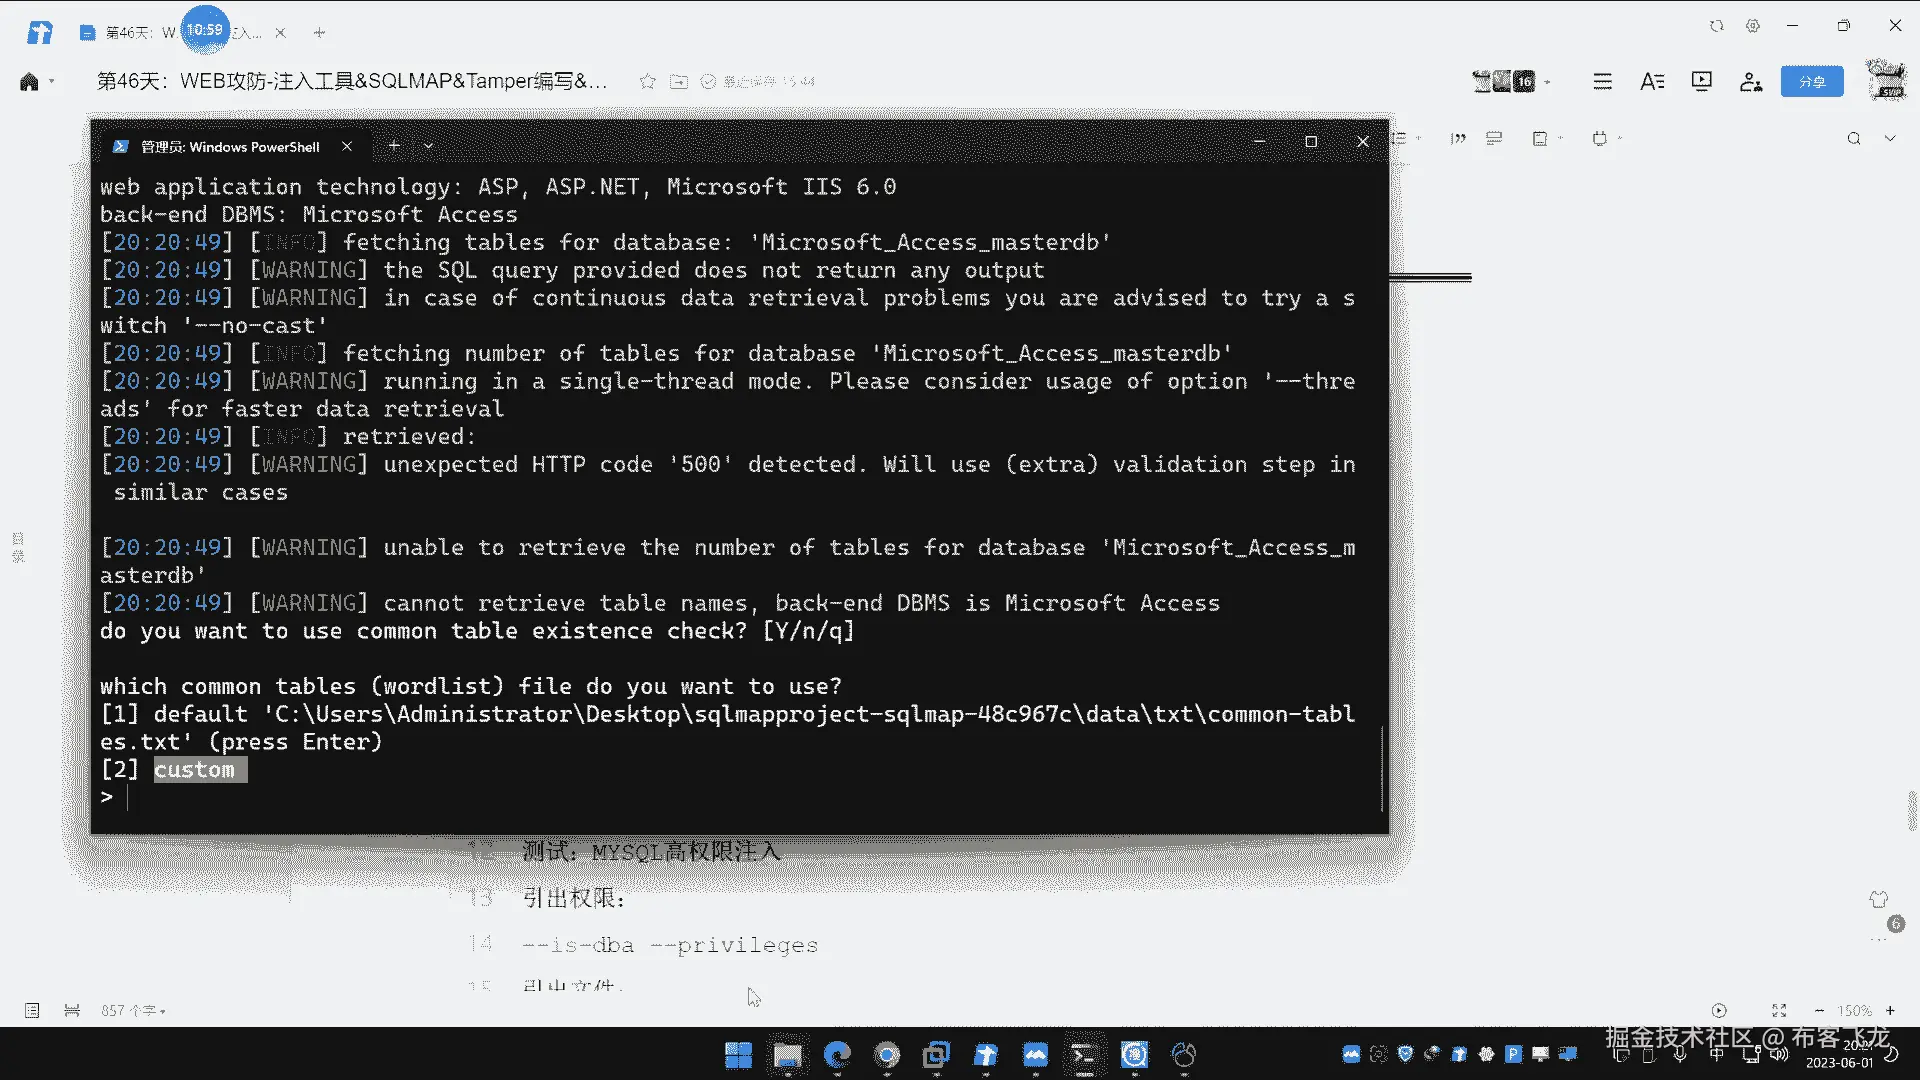Screen dimensions: 1920x1080
Task: Click the three-line outline menu icon
Action: coord(1602,82)
